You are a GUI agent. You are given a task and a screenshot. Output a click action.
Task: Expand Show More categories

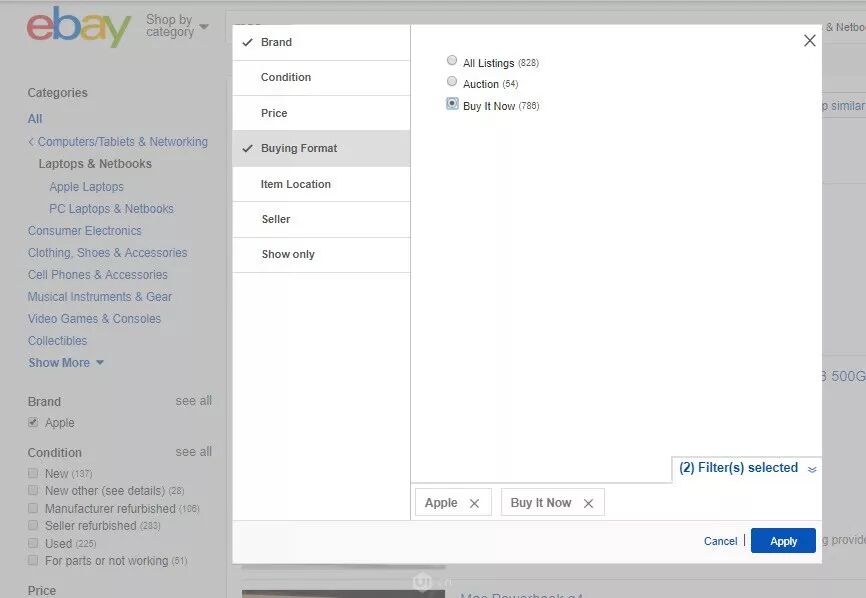click(x=66, y=363)
